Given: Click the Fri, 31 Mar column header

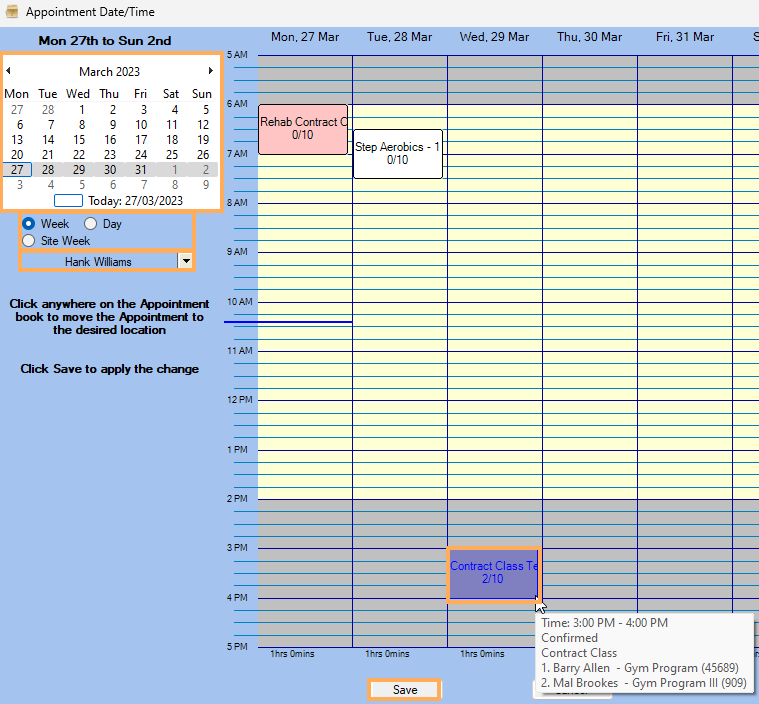Looking at the screenshot, I should click(685, 37).
